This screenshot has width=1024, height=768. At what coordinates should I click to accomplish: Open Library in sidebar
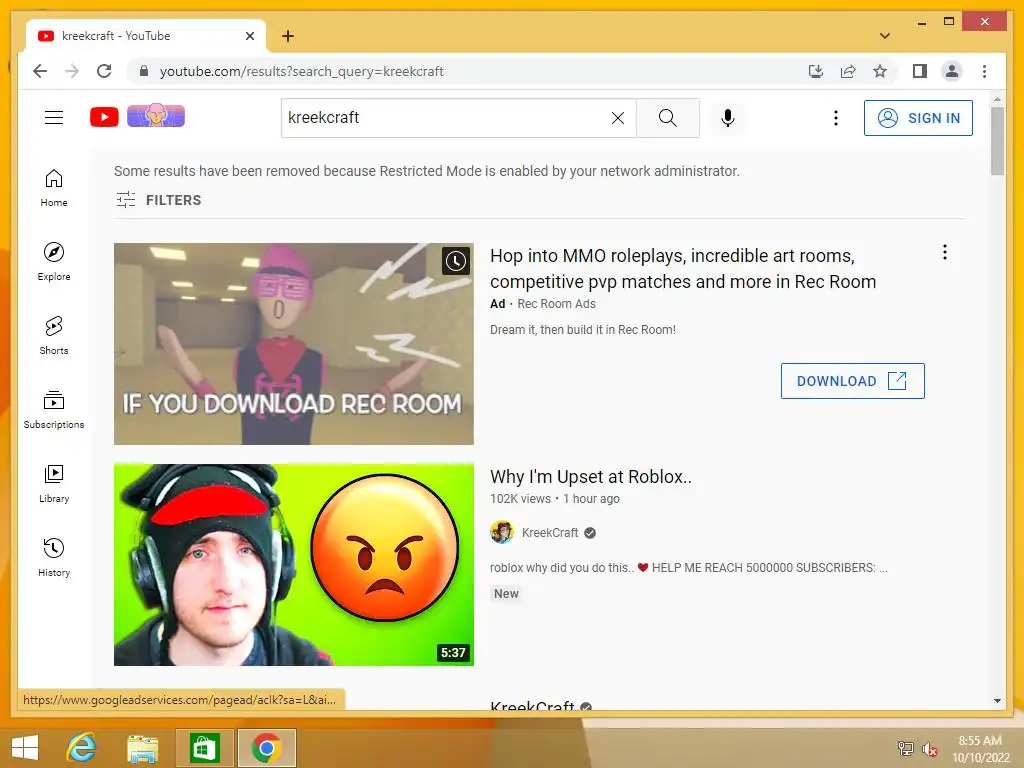click(54, 483)
